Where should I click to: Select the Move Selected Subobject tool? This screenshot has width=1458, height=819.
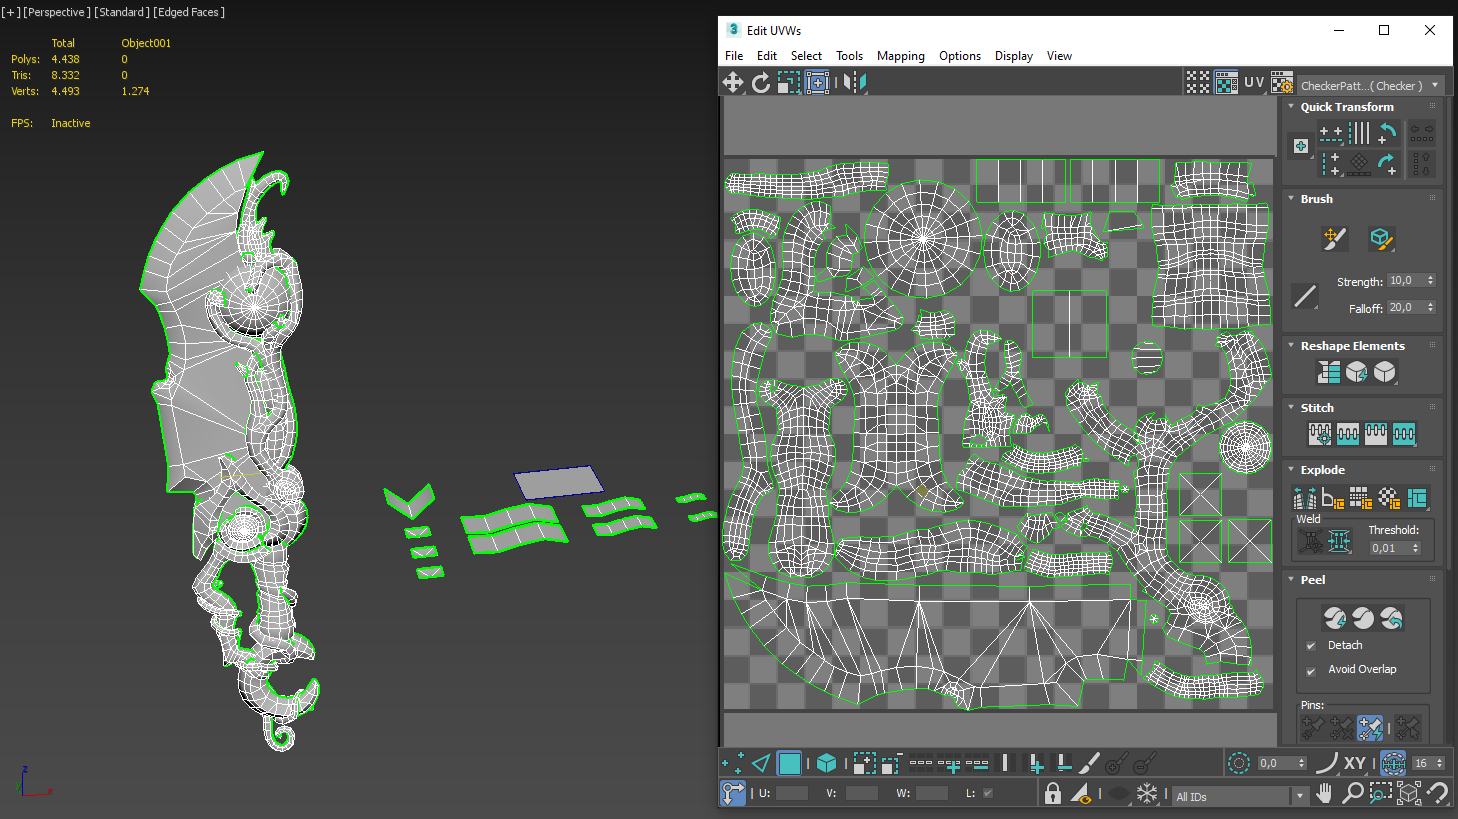pyautogui.click(x=733, y=83)
